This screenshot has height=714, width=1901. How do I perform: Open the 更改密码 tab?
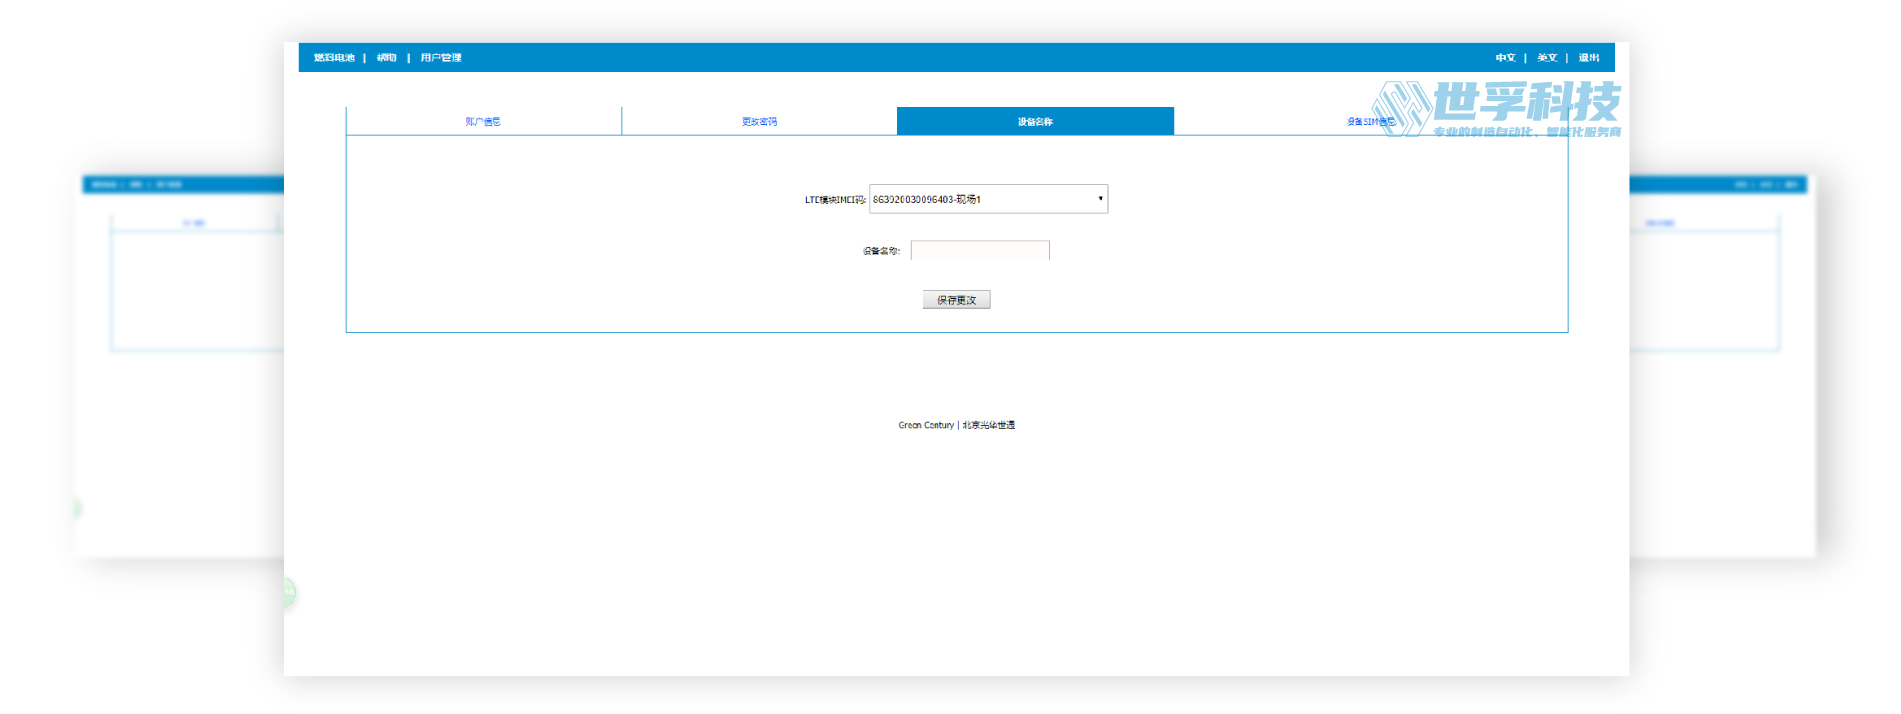(759, 122)
